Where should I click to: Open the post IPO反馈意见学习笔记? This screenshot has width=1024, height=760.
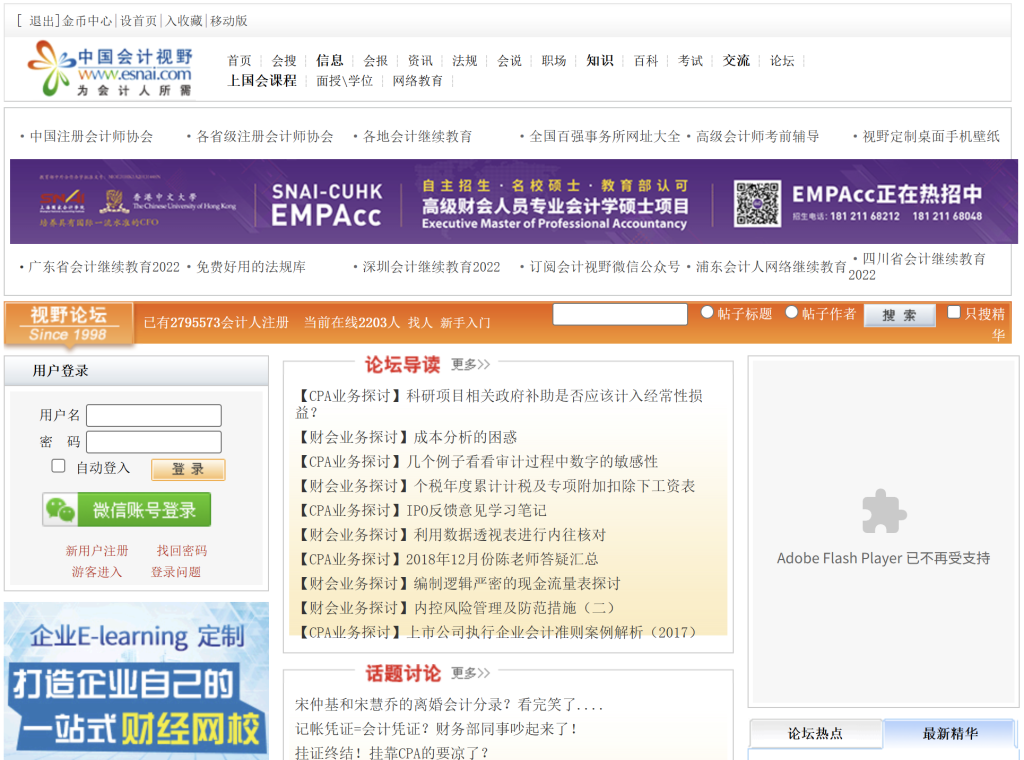(x=476, y=510)
